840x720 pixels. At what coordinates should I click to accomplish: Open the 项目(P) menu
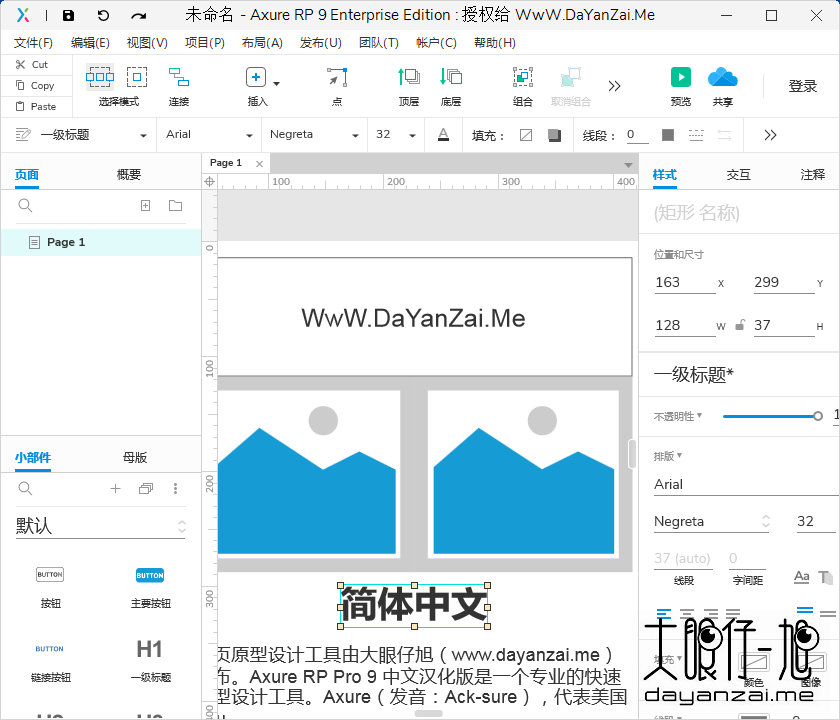coord(205,42)
